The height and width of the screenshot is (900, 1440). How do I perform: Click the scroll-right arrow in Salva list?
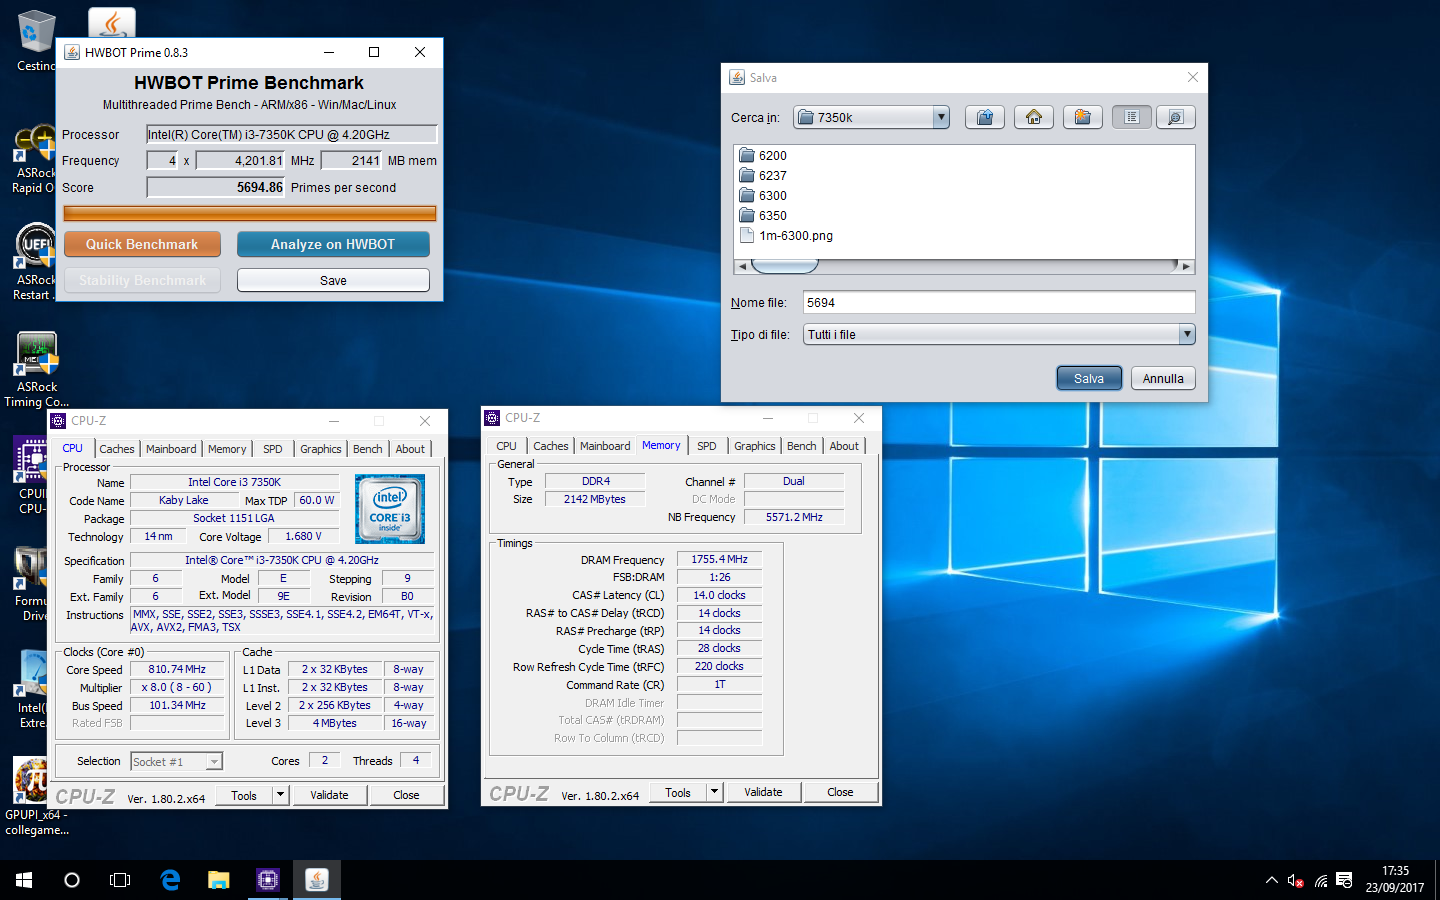pyautogui.click(x=1186, y=266)
